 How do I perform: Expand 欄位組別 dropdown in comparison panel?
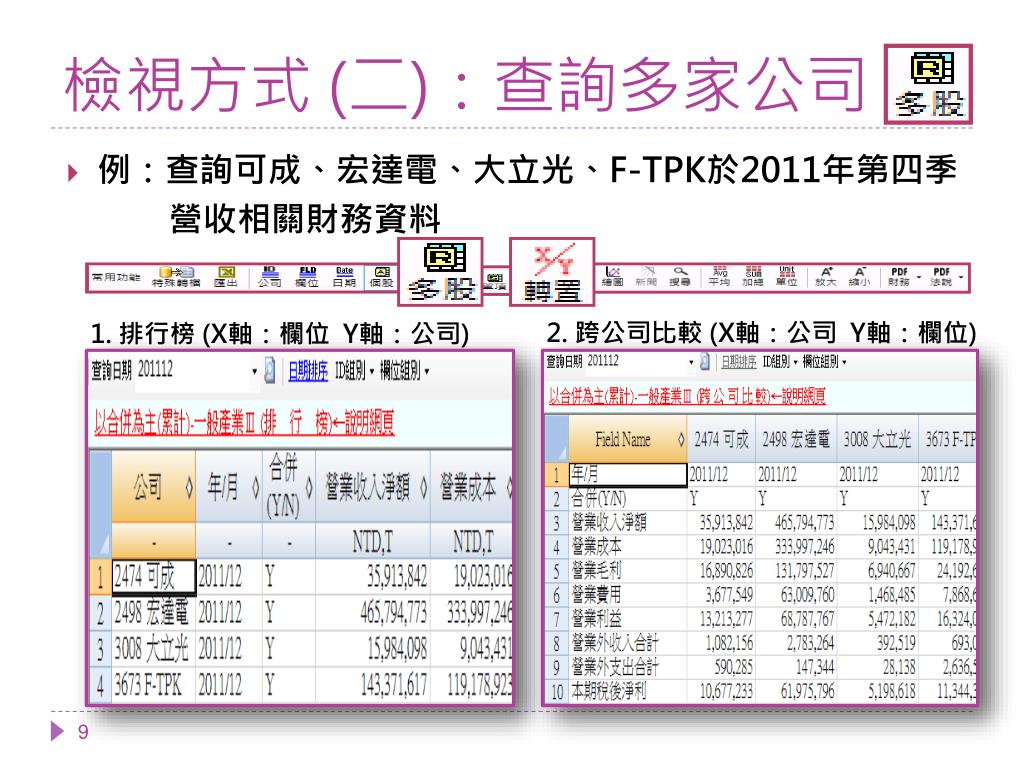[824, 361]
